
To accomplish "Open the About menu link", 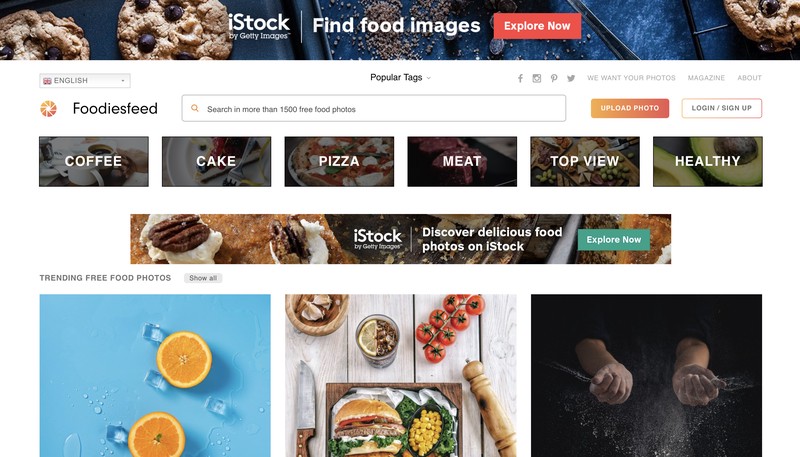I will [x=749, y=78].
